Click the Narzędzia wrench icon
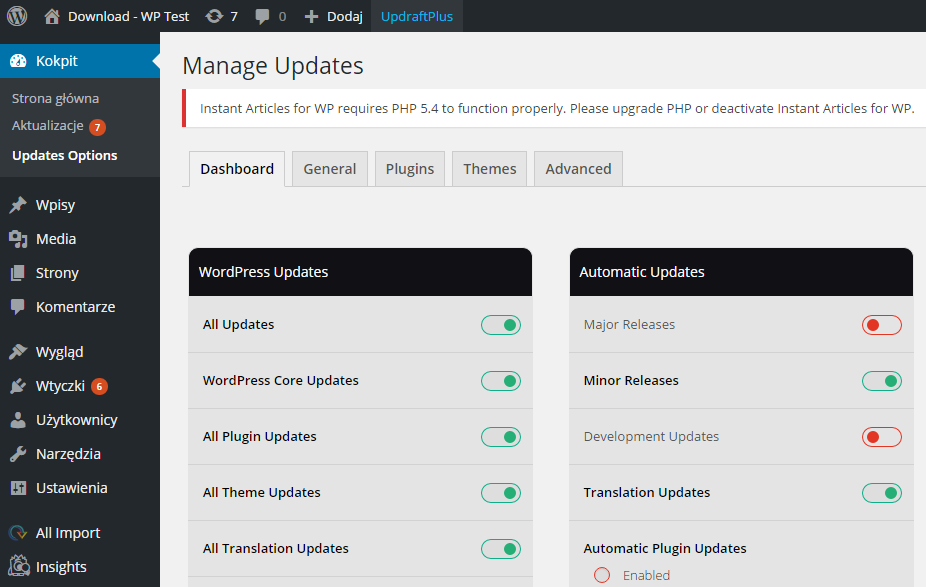The height and width of the screenshot is (587, 926). click(18, 454)
